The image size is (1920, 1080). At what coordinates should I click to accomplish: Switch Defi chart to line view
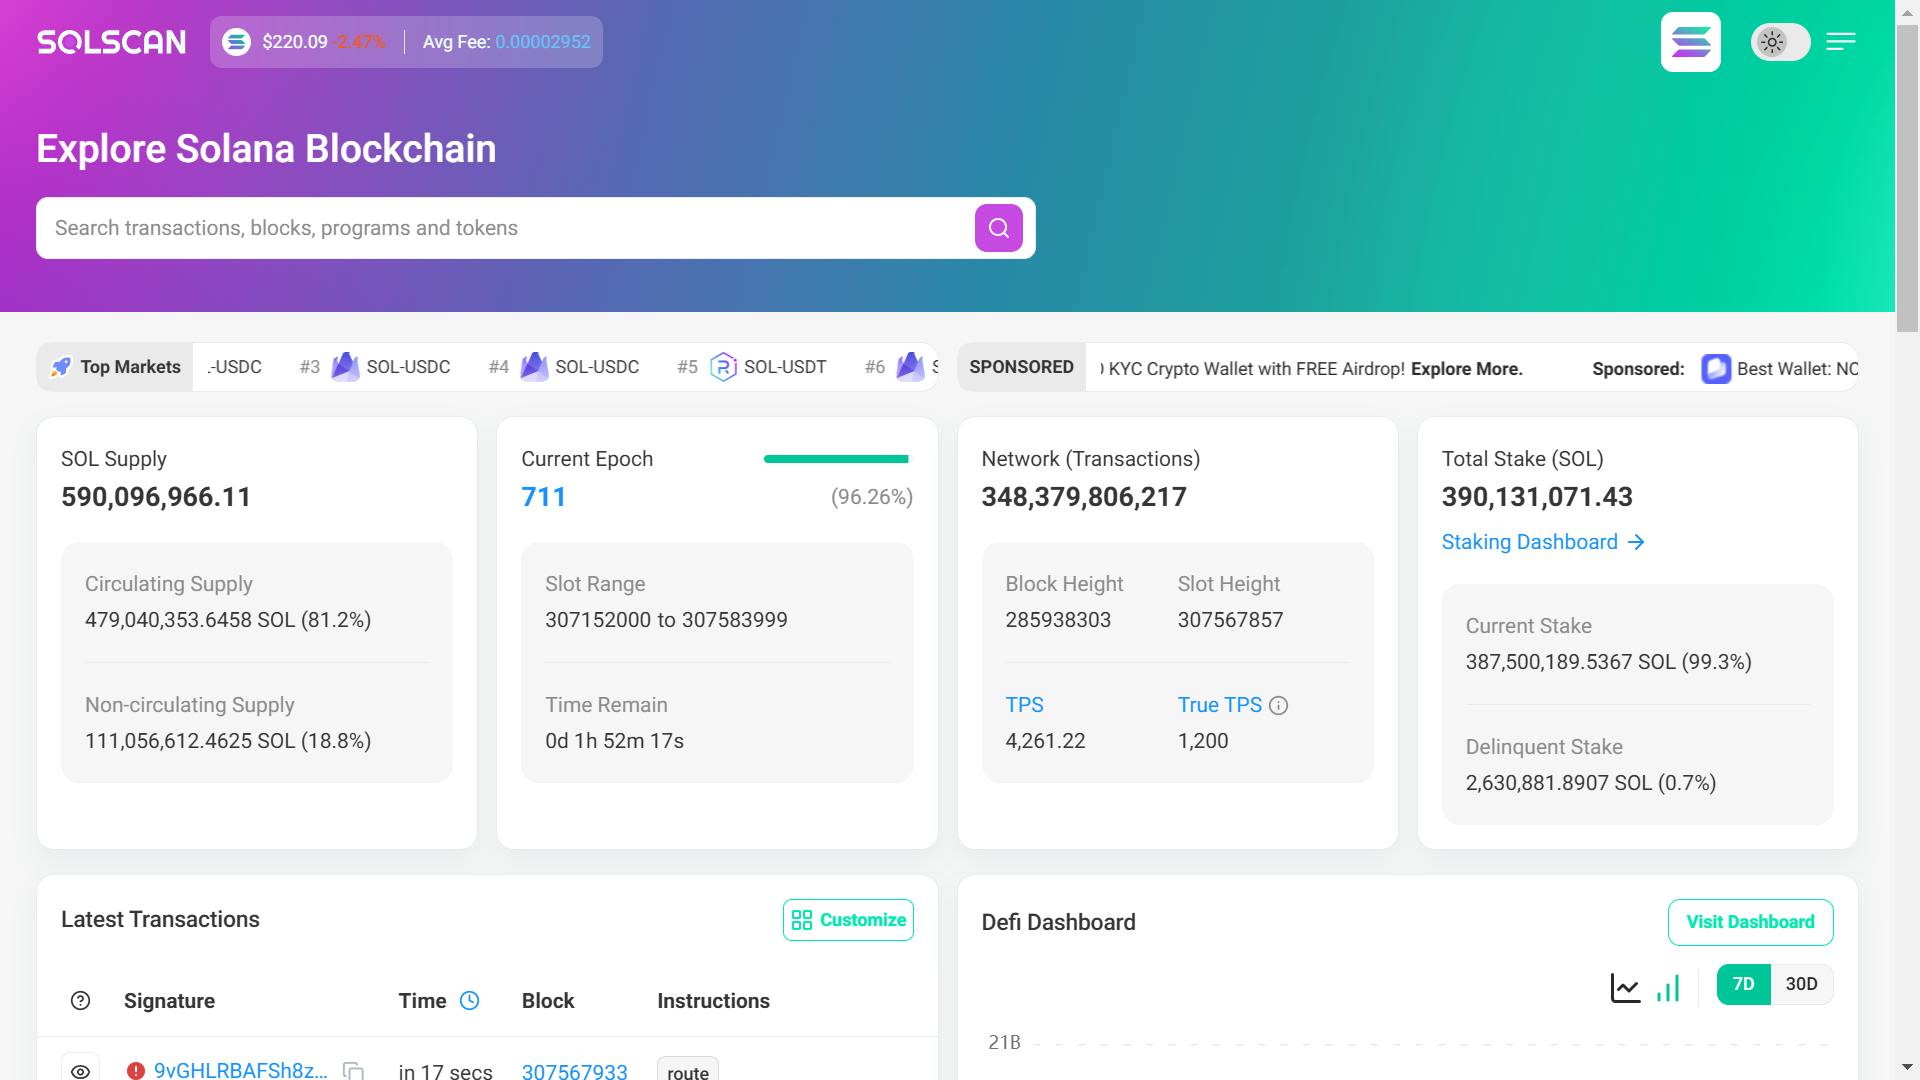[x=1625, y=987]
